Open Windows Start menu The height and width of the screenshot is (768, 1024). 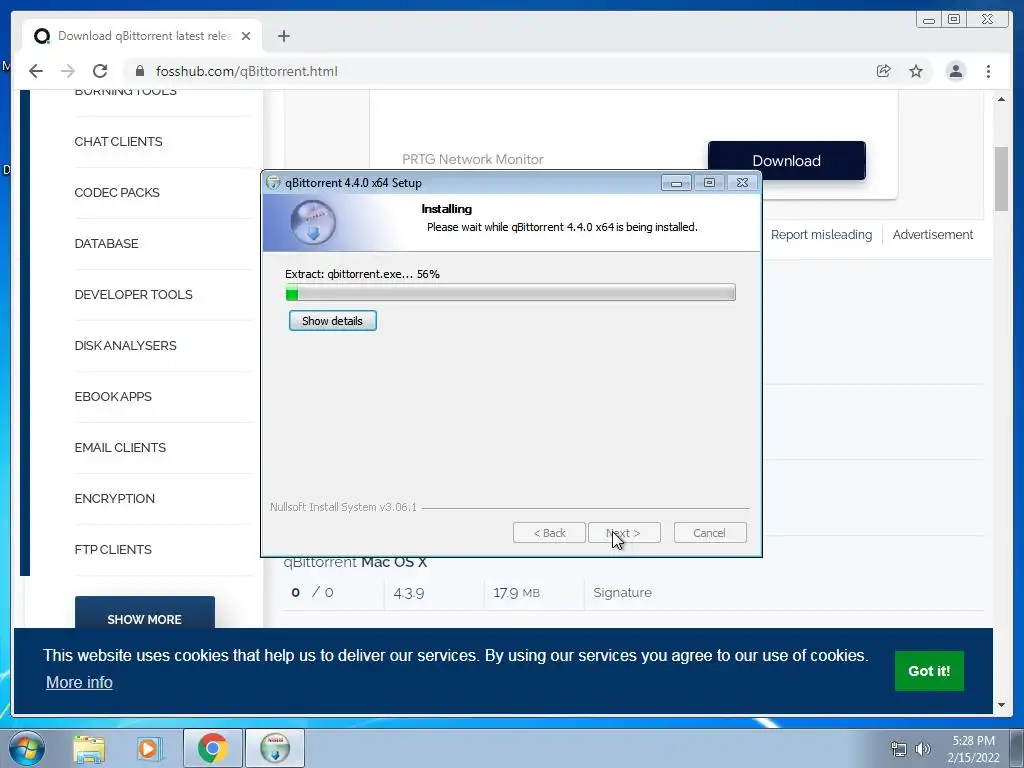(x=26, y=748)
